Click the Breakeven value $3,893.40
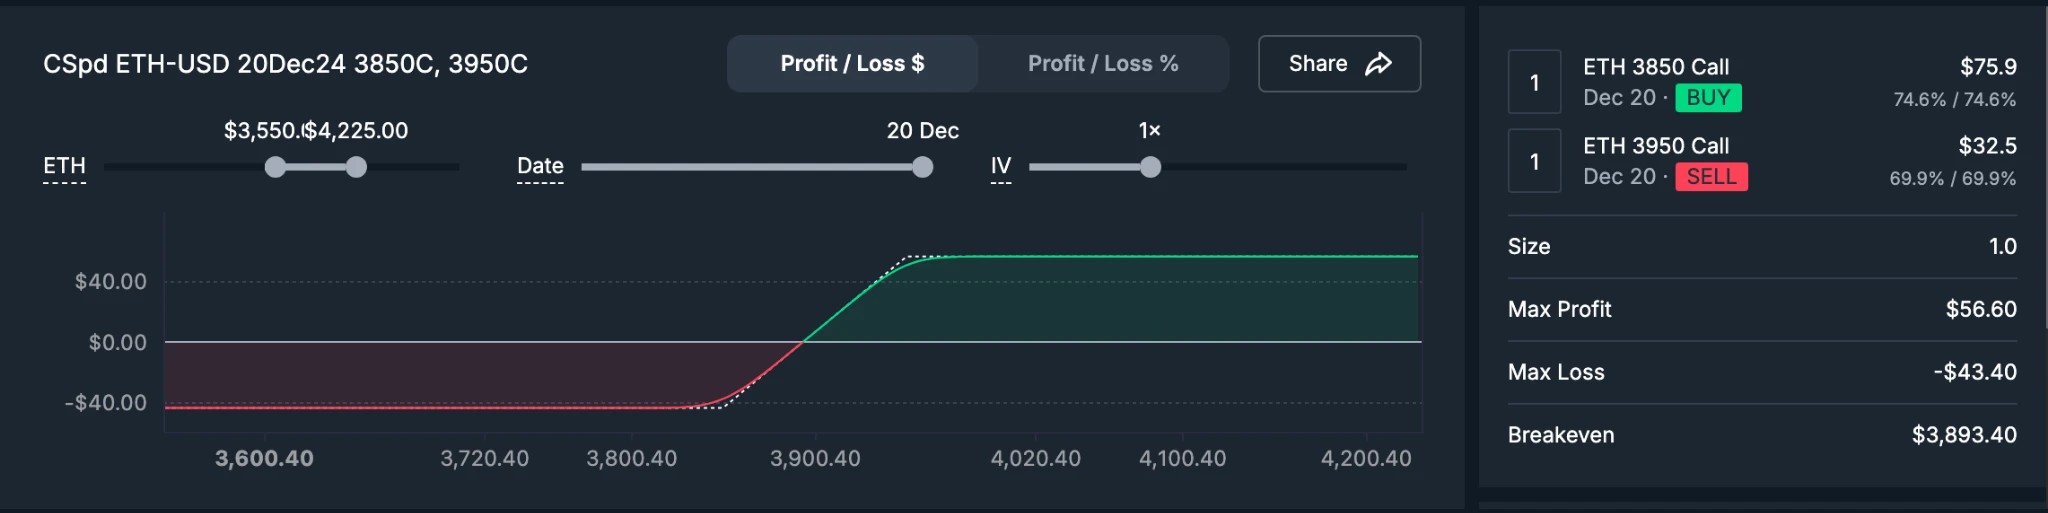2048x513 pixels. tap(1963, 435)
